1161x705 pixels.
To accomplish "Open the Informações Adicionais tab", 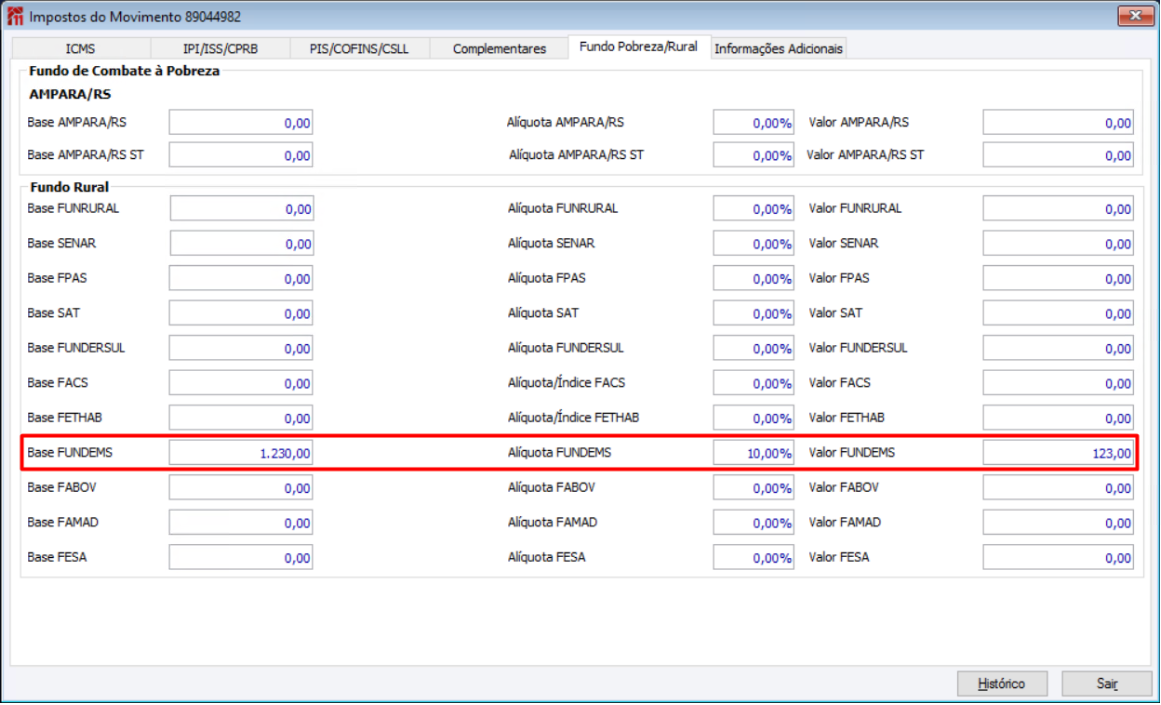I will 778,49.
